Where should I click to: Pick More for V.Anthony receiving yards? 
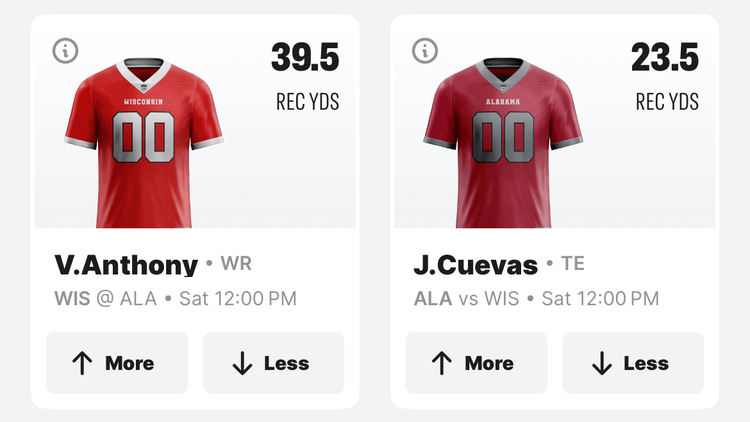[117, 363]
